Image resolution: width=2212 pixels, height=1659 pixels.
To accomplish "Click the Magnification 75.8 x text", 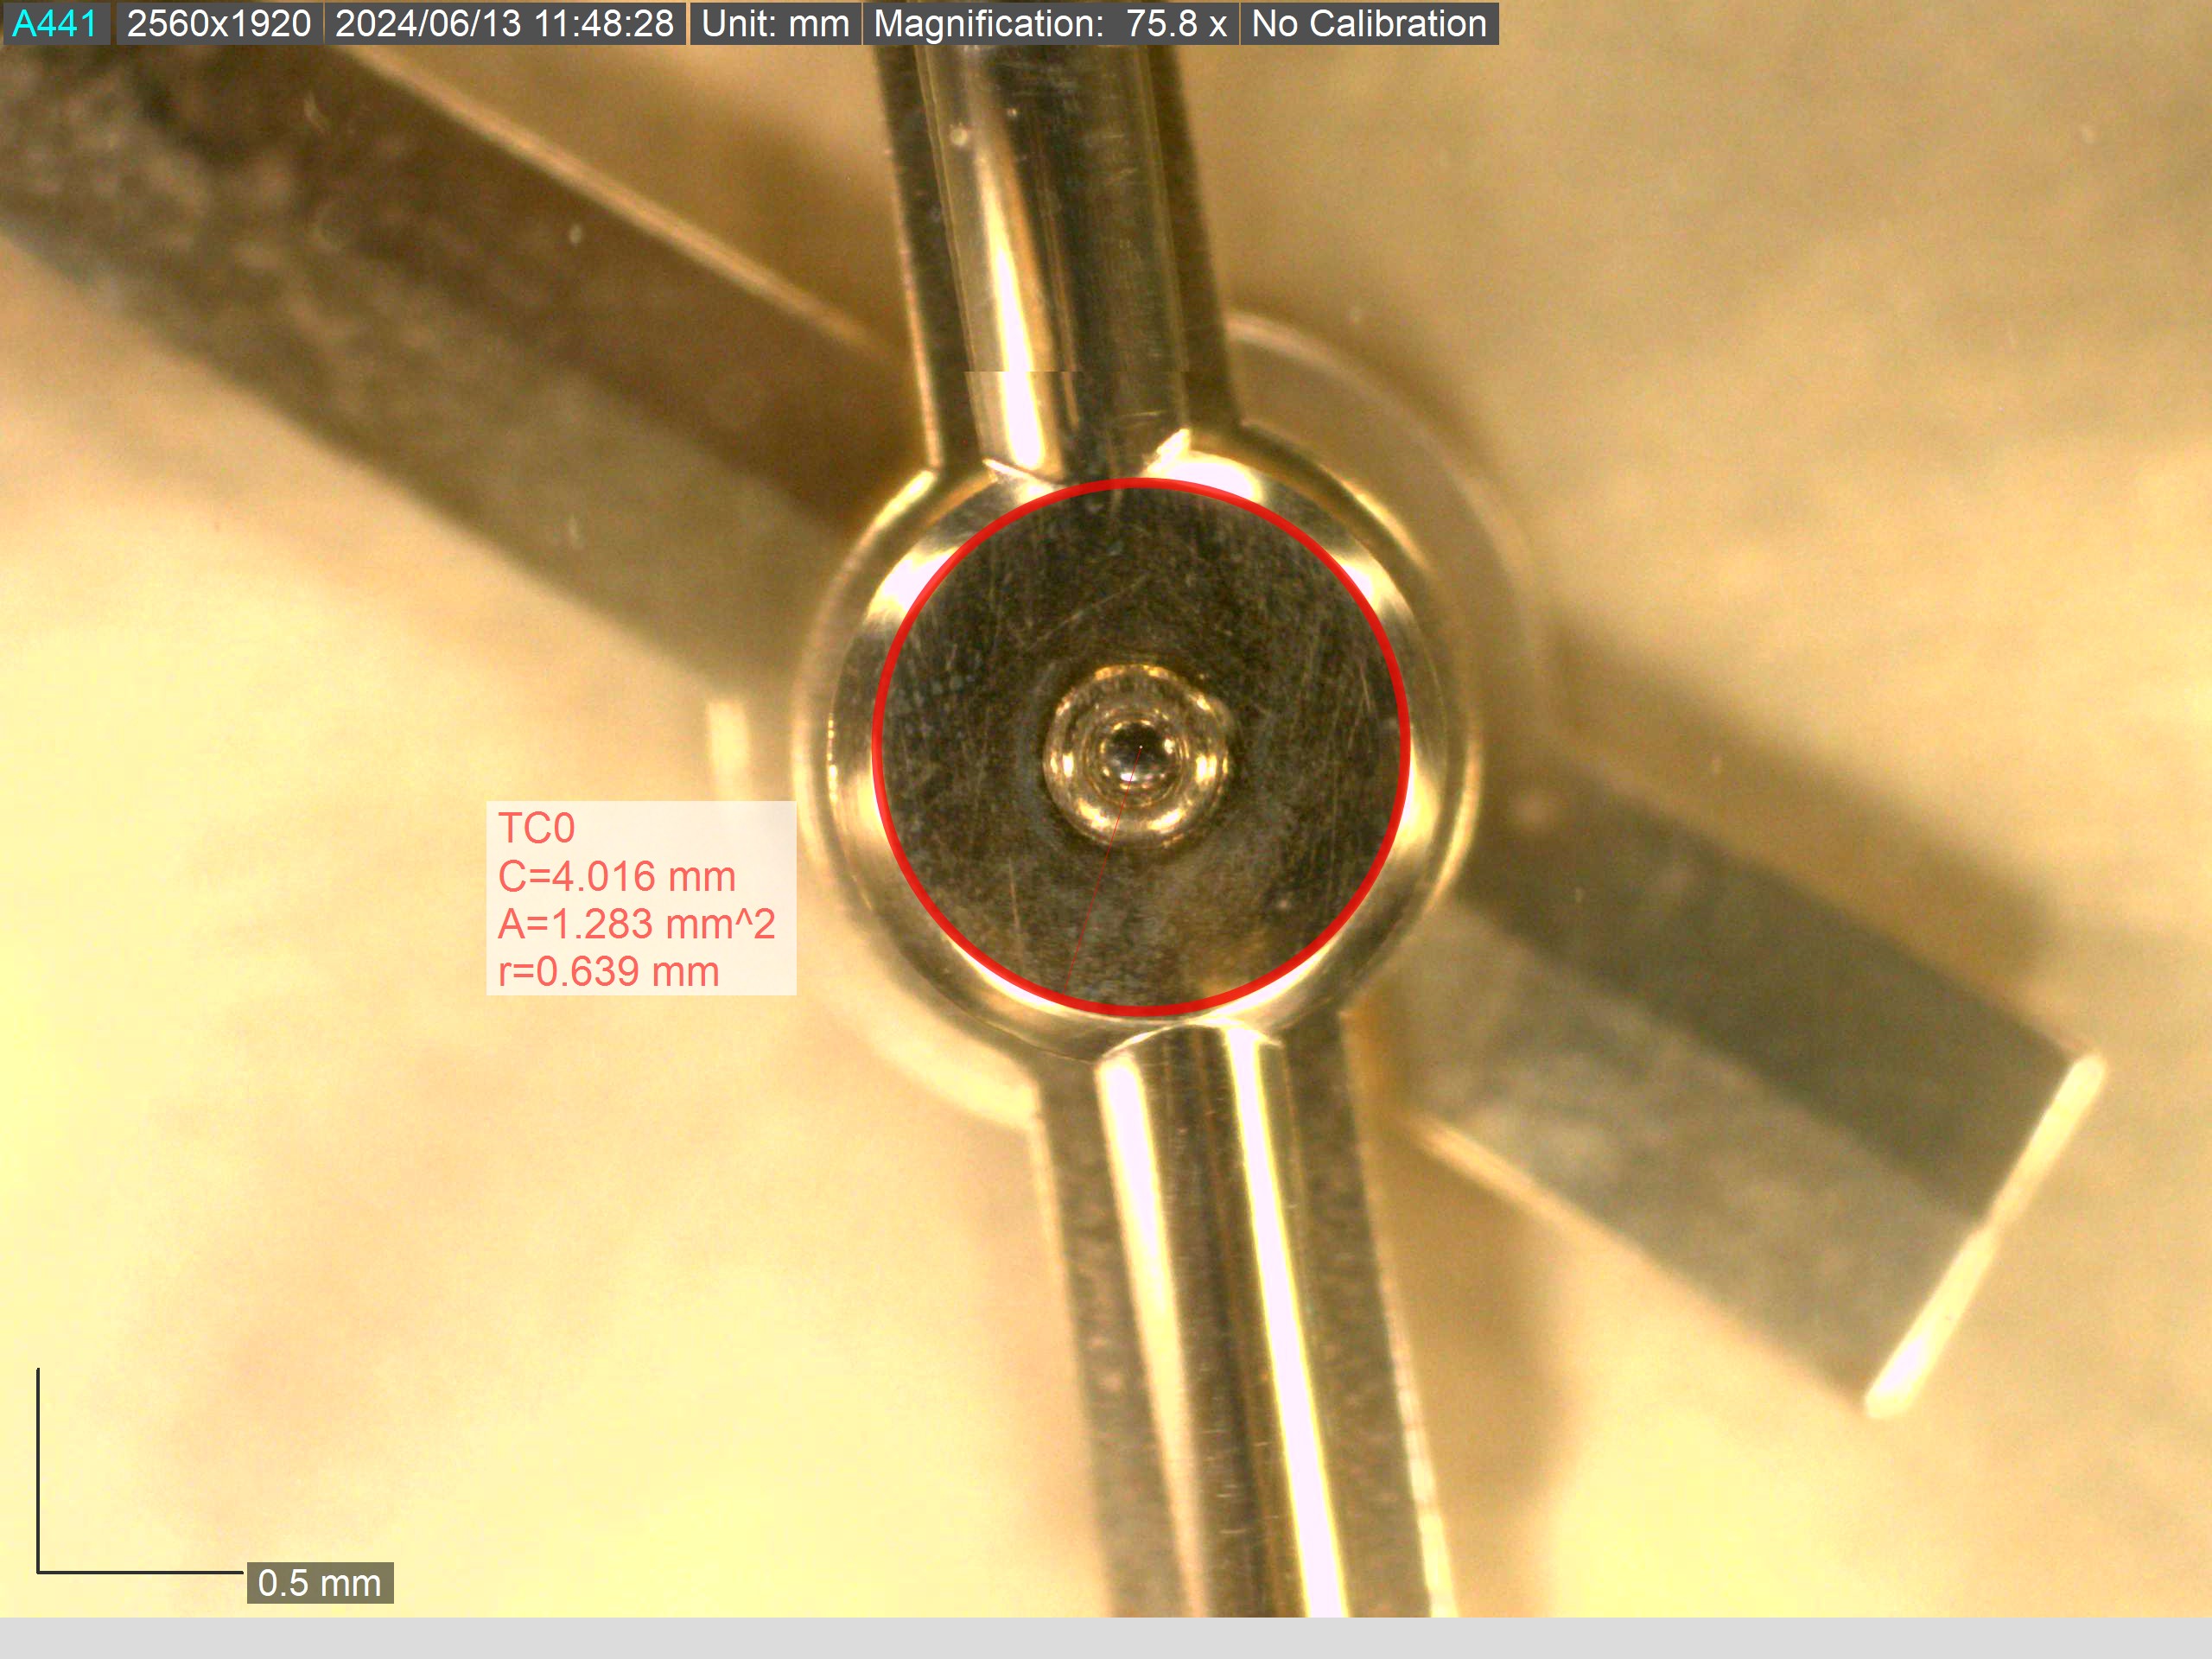I will pos(1050,23).
